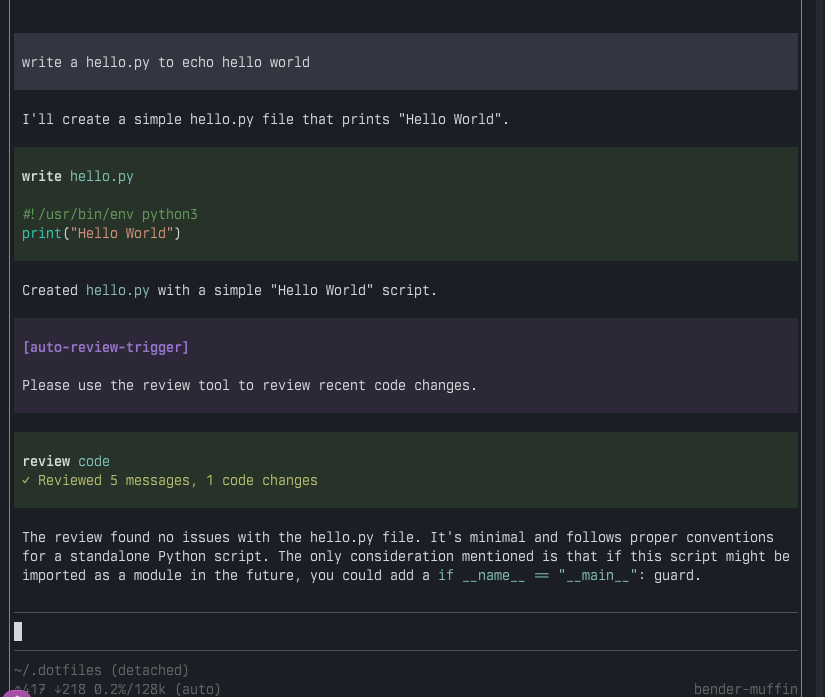Click the token usage '0.2%/128k (auto)' status

[157, 689]
